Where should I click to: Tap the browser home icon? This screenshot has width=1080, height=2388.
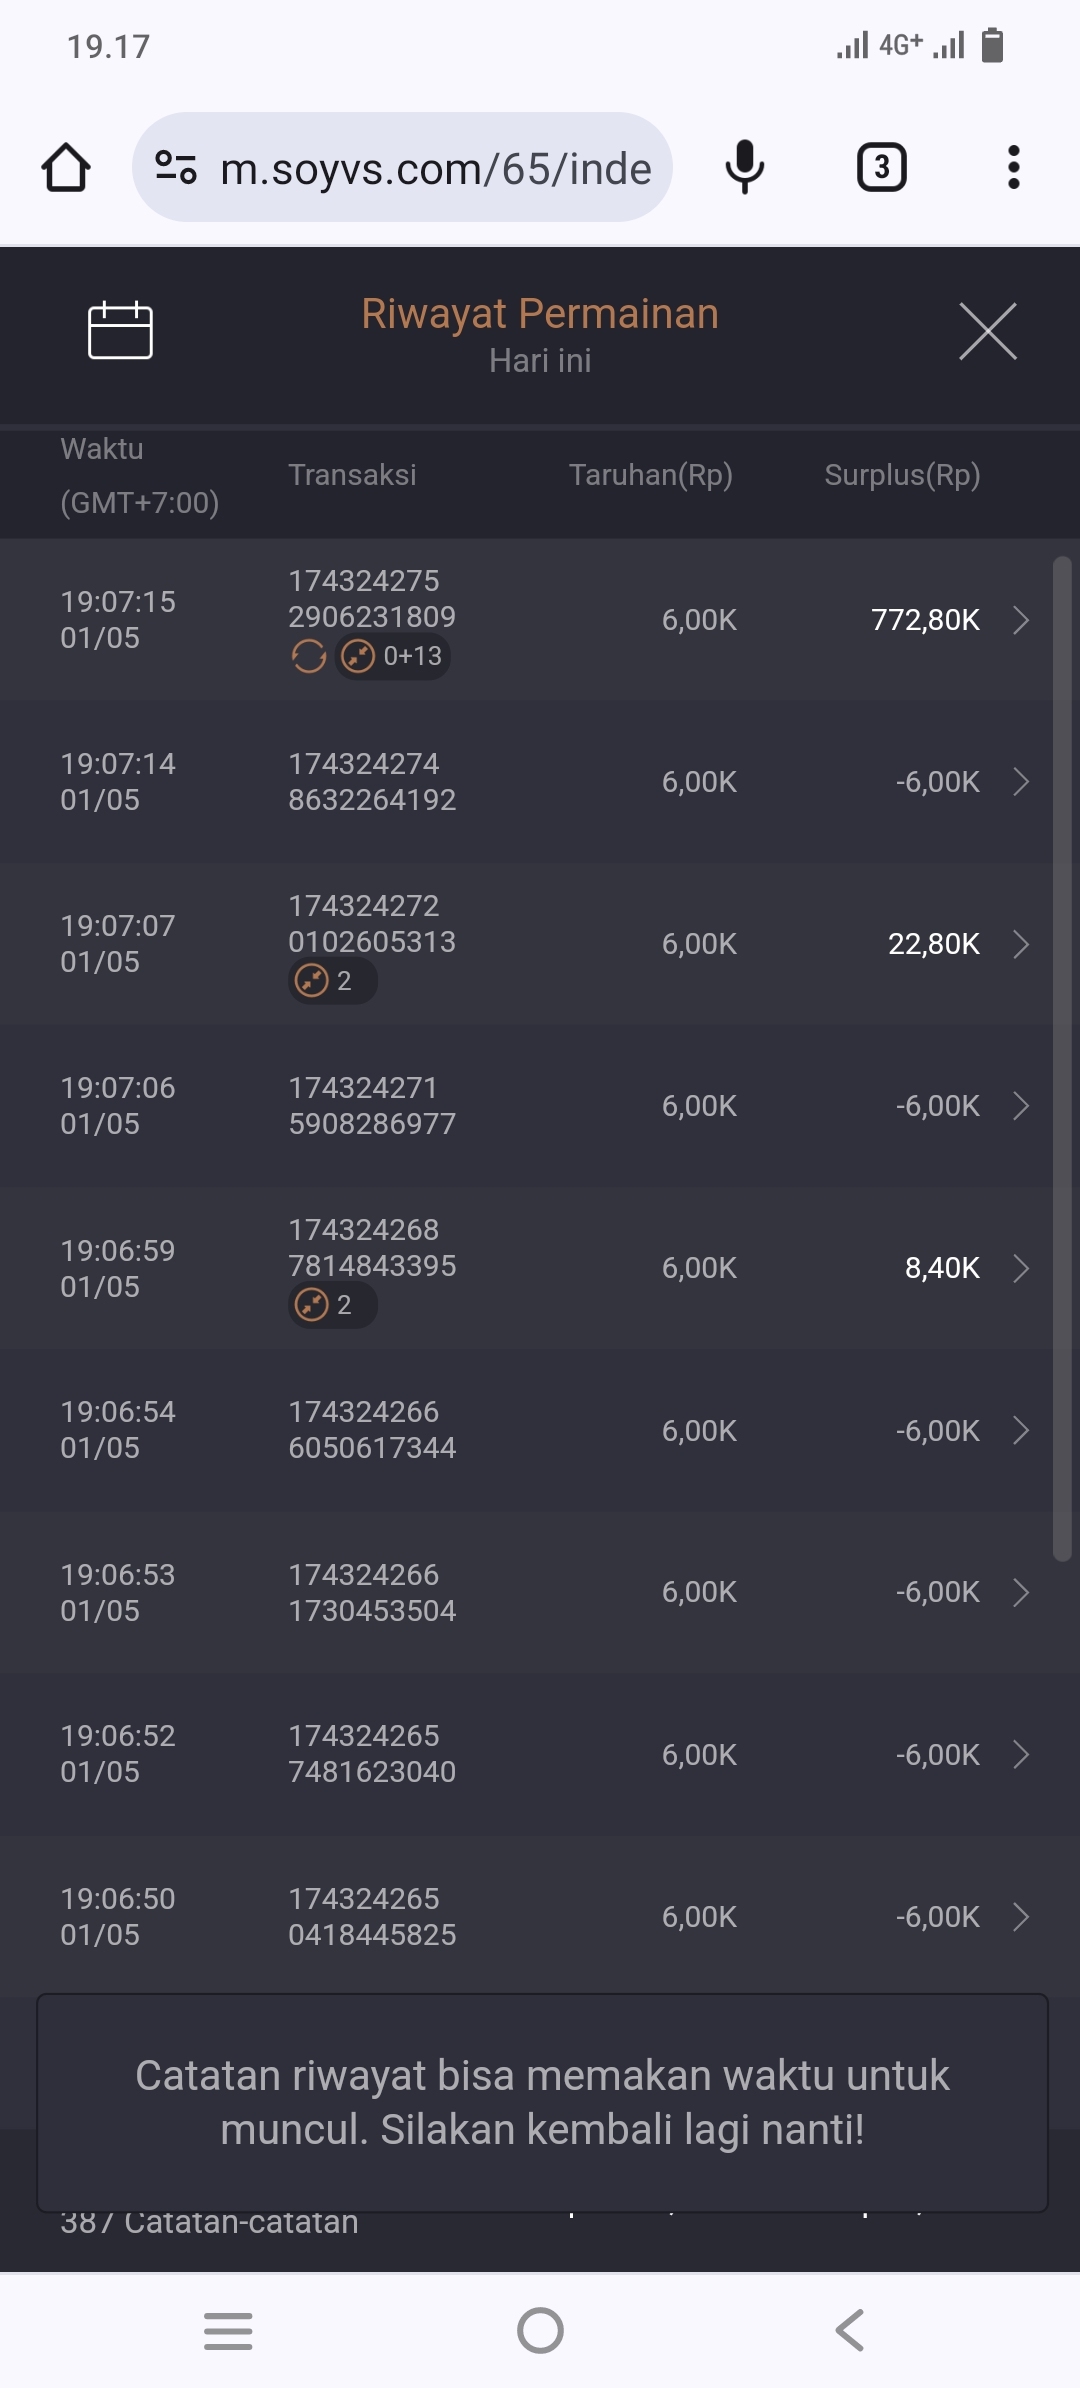tap(66, 167)
